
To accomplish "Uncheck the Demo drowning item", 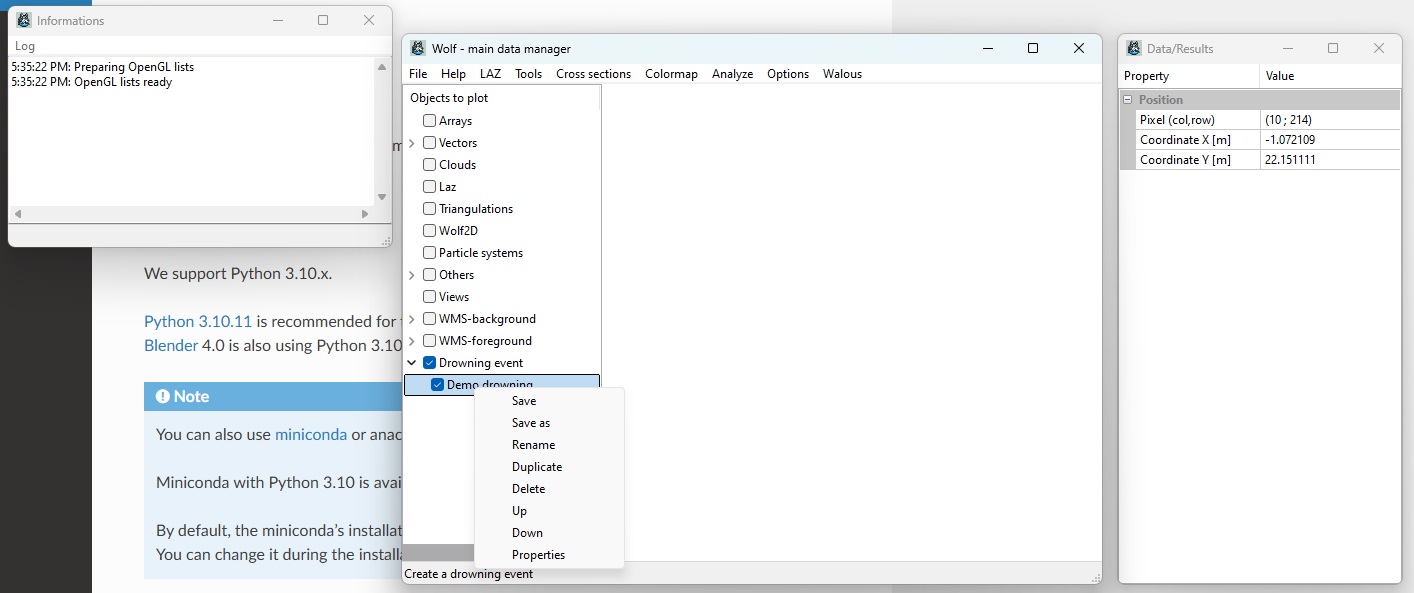I will 437,385.
